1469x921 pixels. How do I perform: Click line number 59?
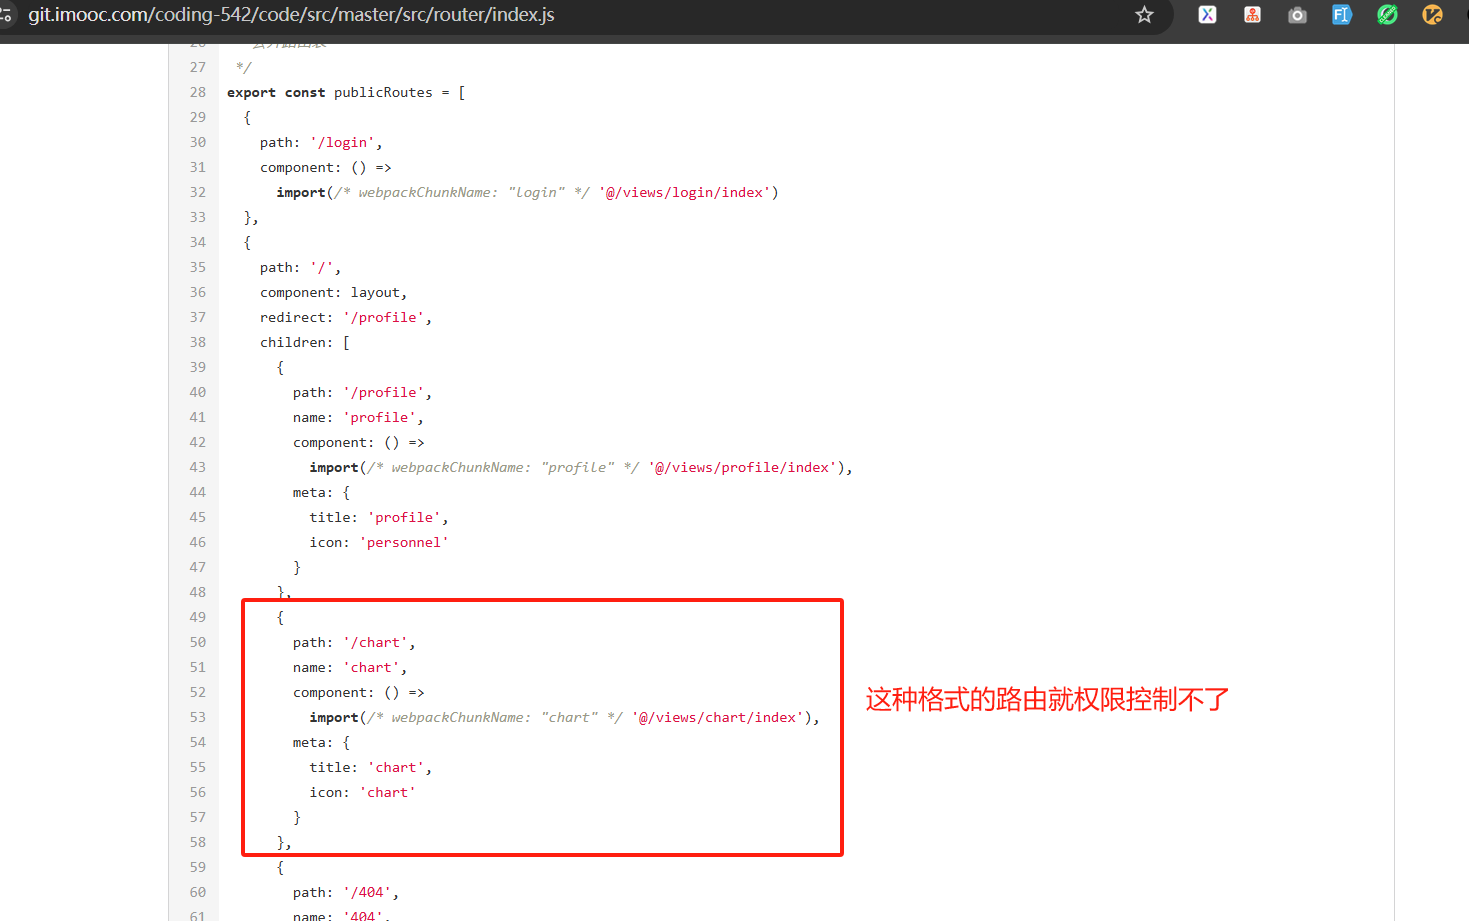pos(198,867)
